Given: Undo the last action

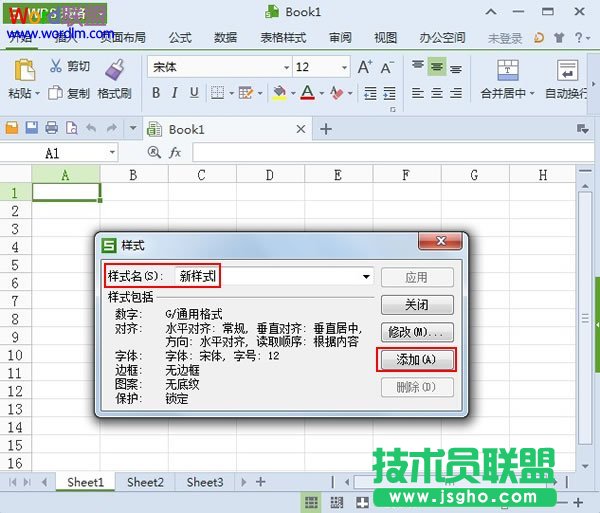Looking at the screenshot, I should pyautogui.click(x=91, y=128).
